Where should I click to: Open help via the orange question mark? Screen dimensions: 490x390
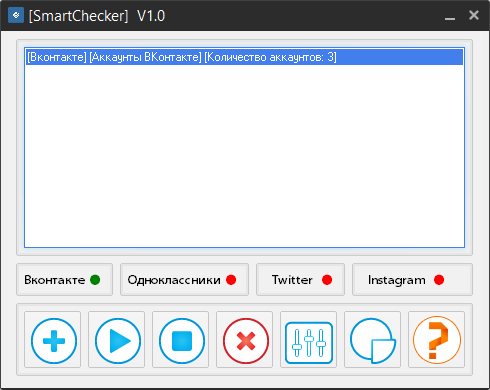click(437, 340)
